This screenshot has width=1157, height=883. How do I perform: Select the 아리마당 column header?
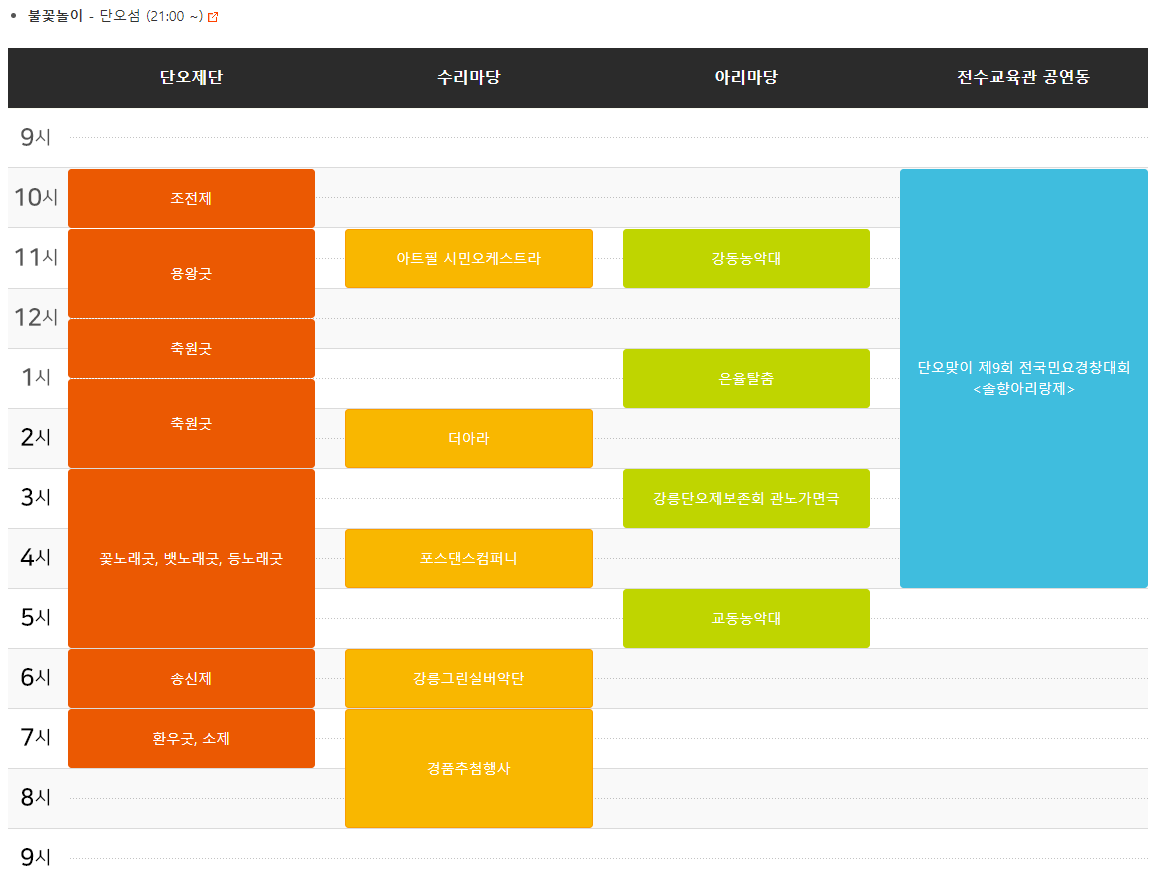pos(746,77)
